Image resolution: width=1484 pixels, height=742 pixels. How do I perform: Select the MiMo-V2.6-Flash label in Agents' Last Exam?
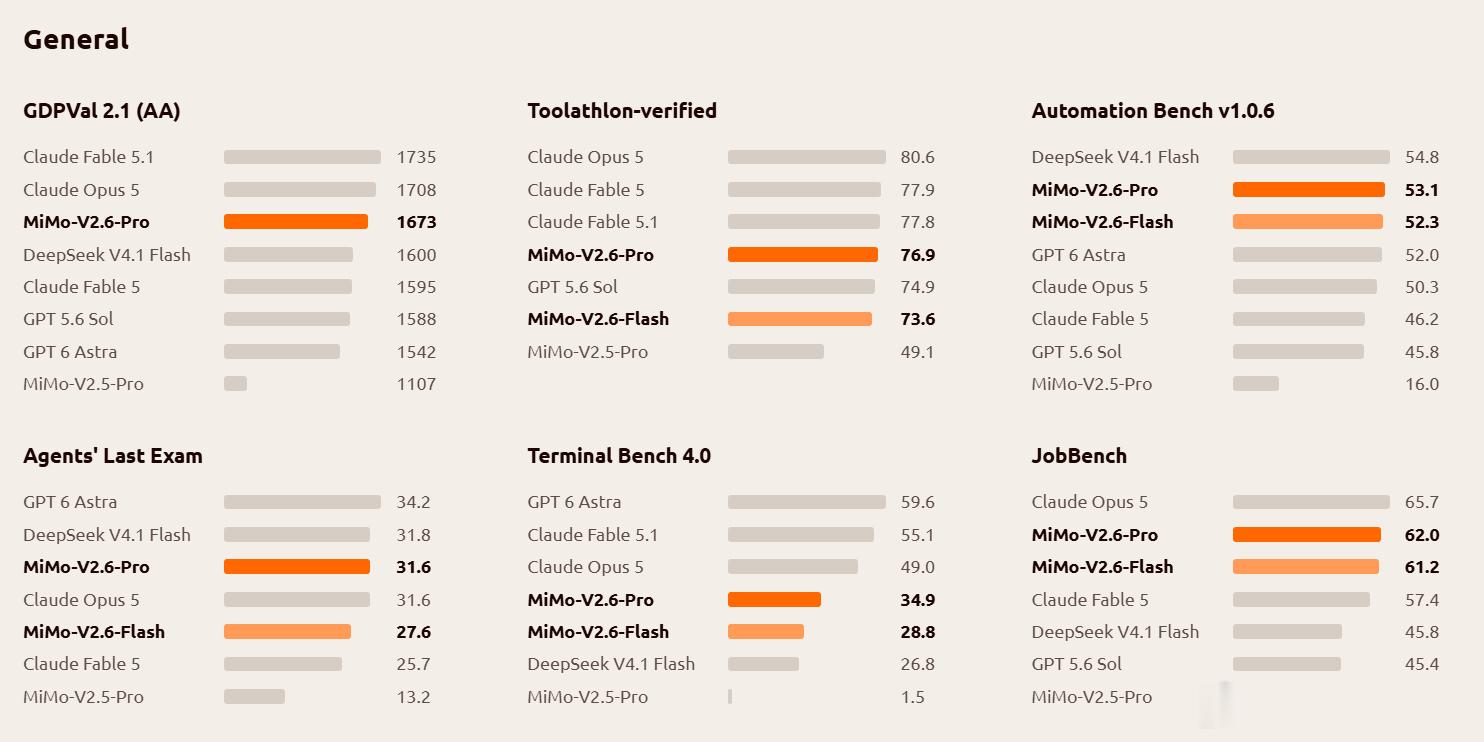pos(94,632)
